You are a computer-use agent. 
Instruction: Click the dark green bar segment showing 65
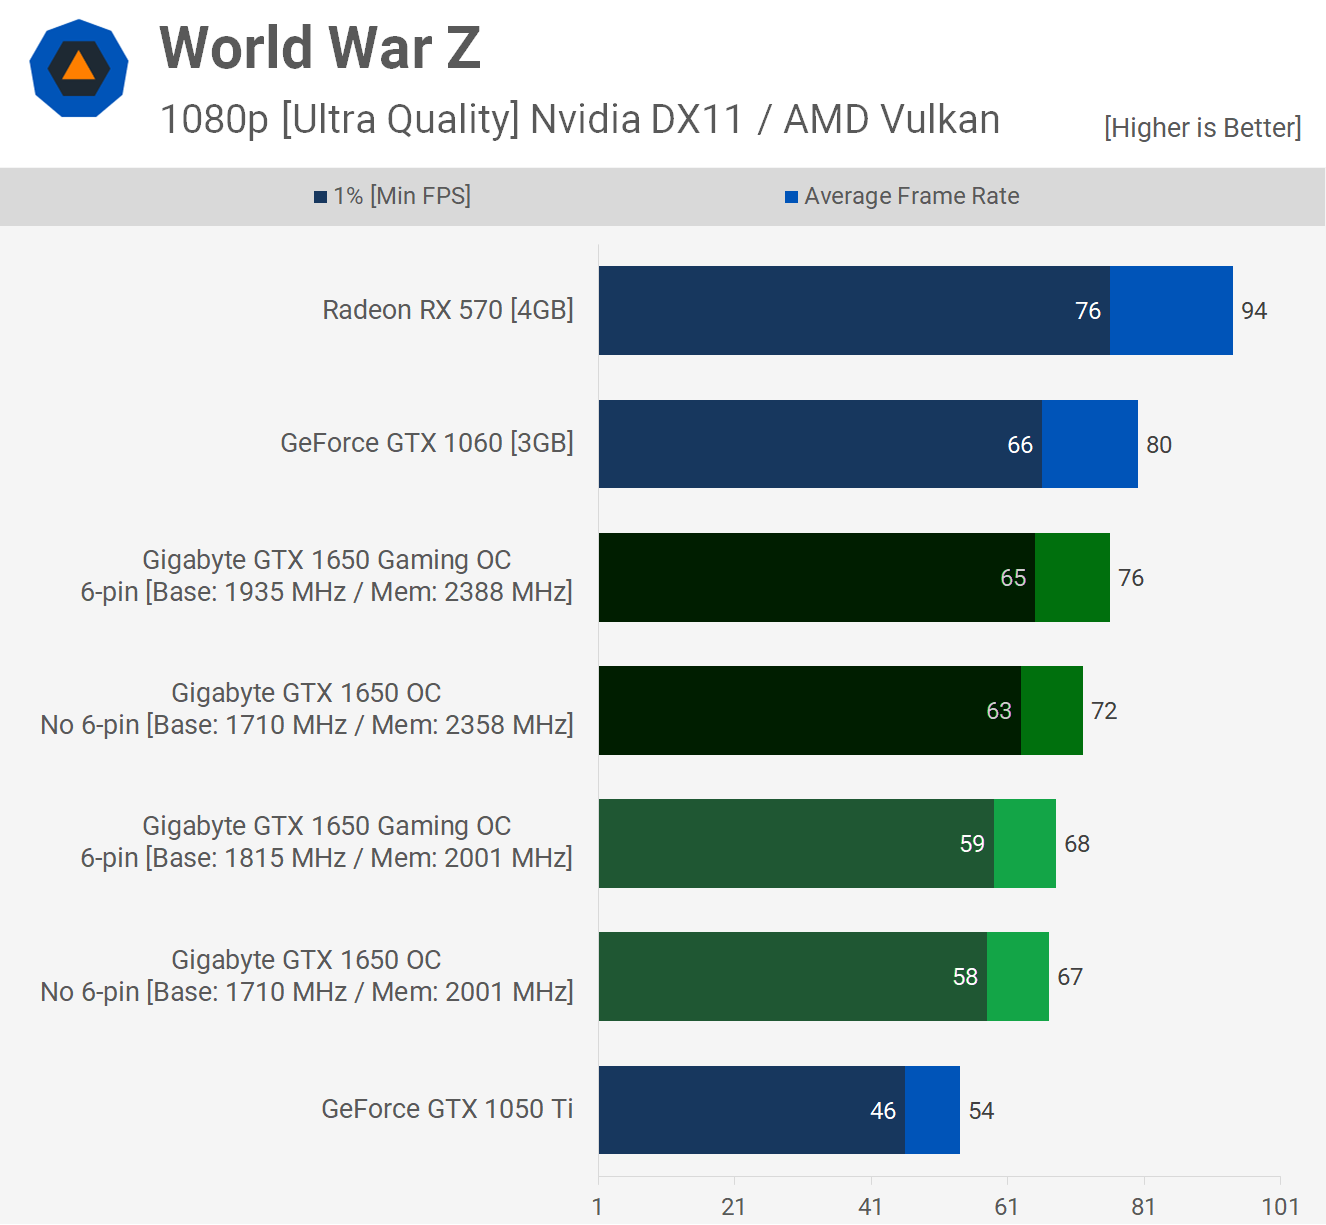[815, 578]
